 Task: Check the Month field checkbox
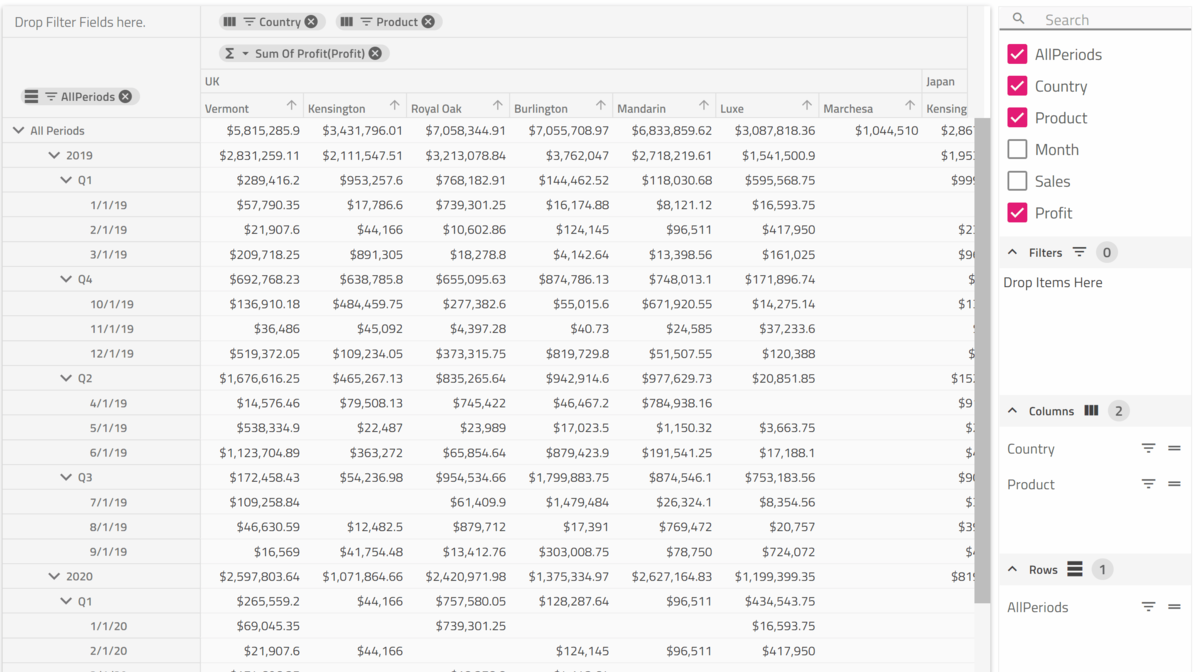coord(1017,150)
